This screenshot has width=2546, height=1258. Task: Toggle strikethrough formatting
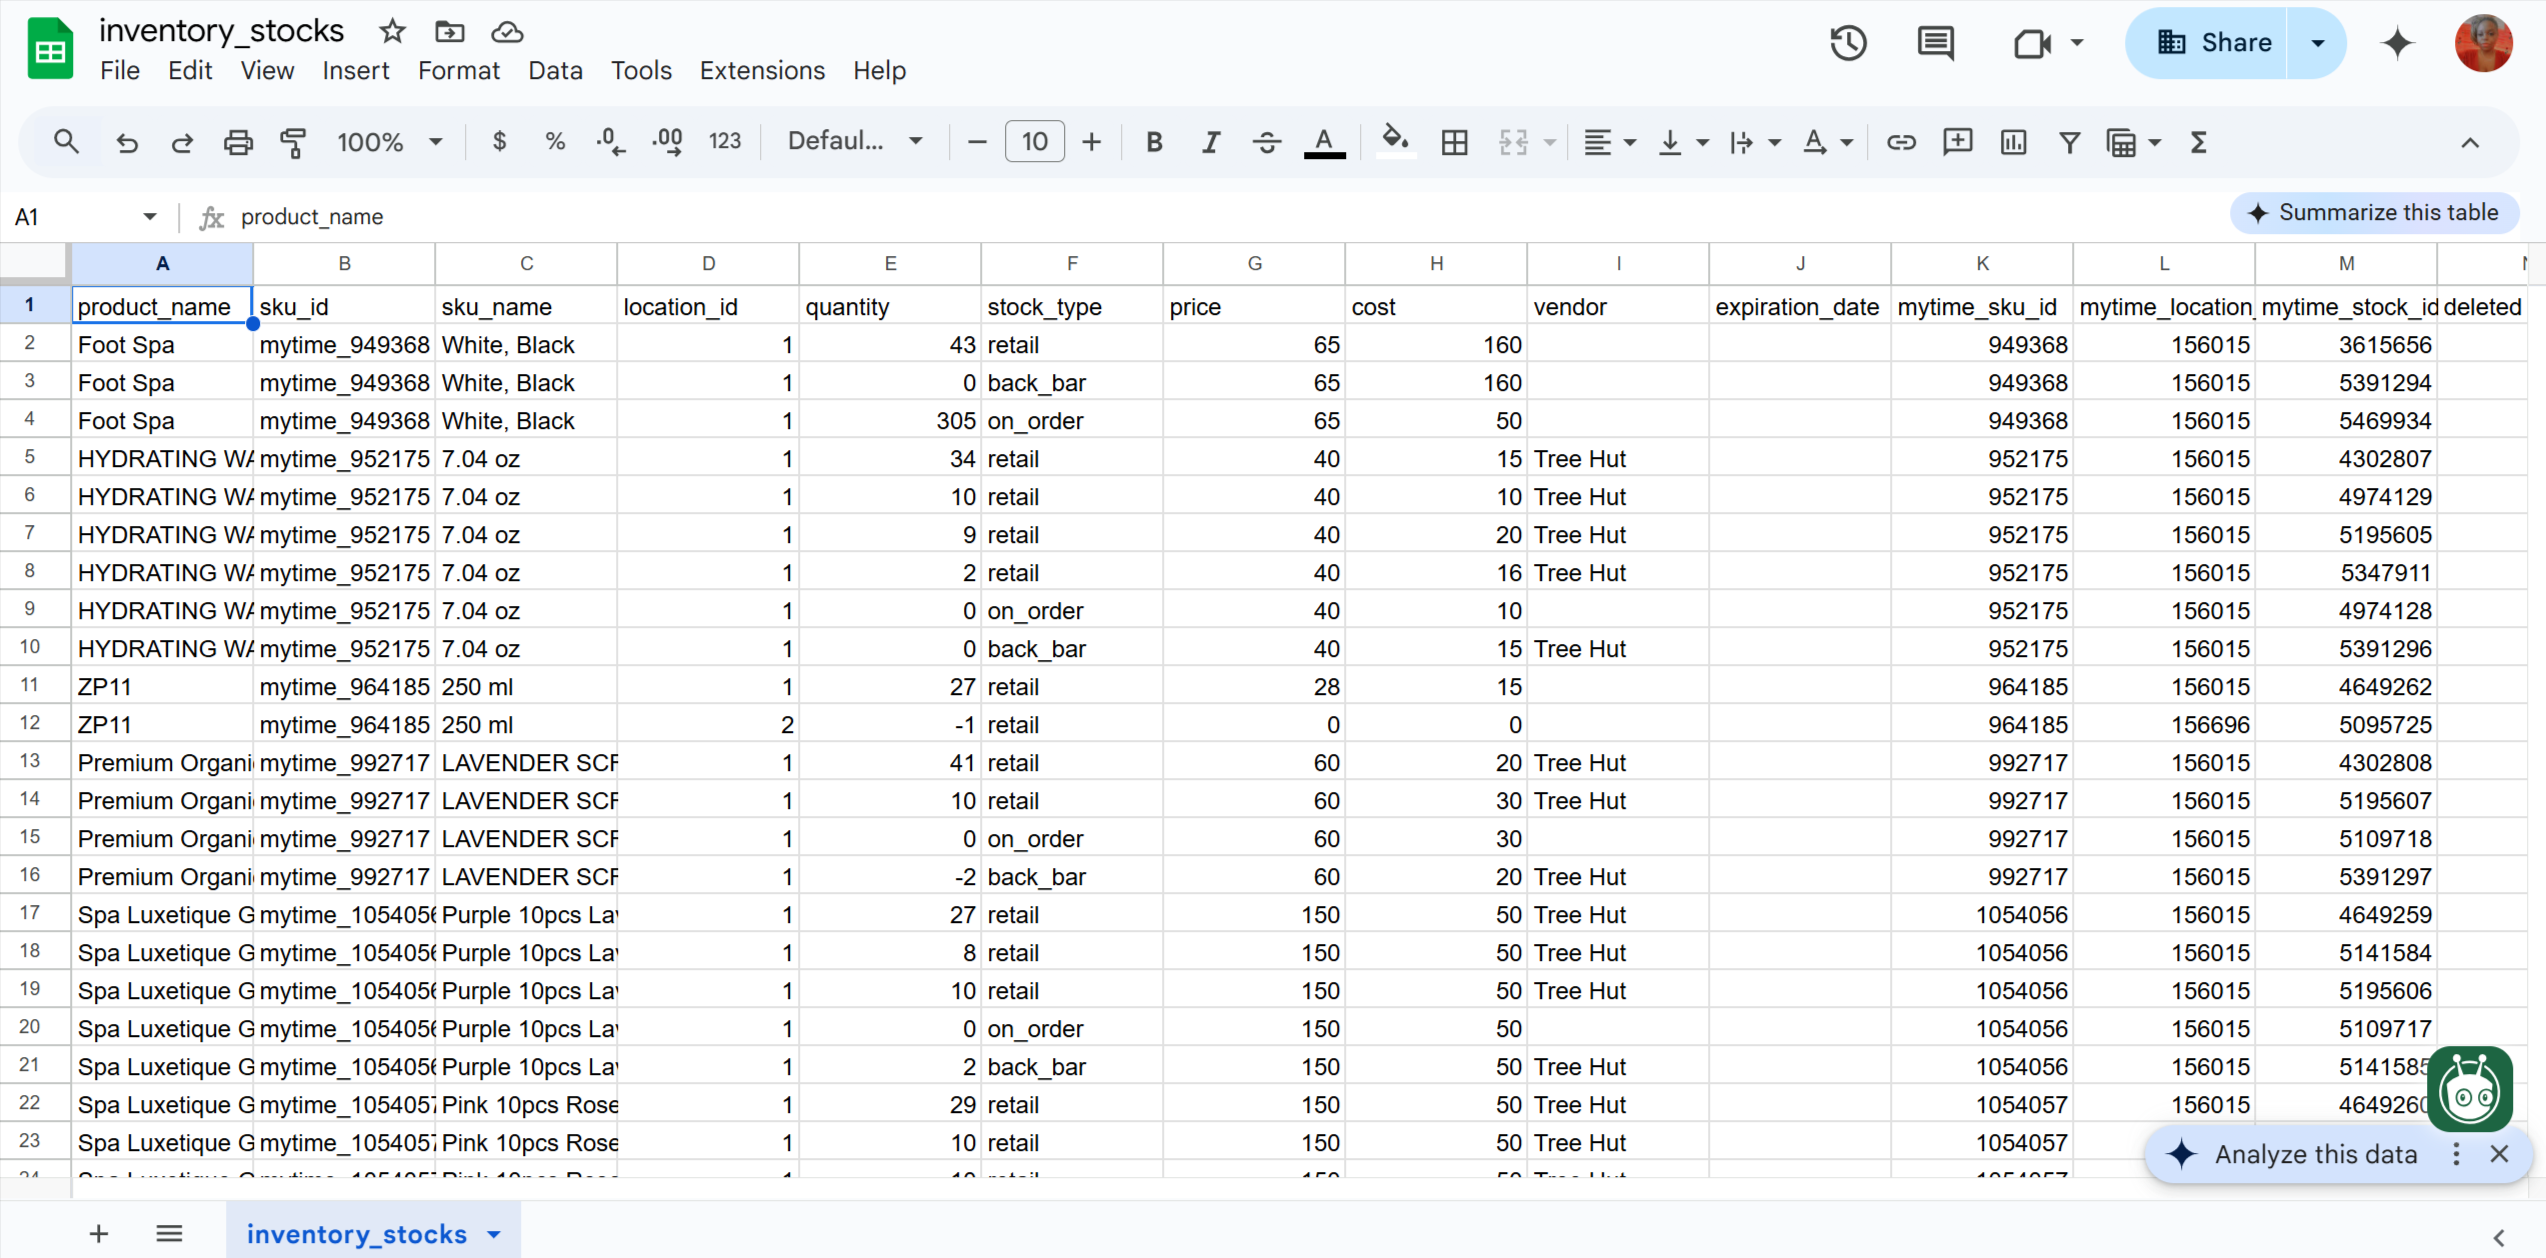point(1266,142)
